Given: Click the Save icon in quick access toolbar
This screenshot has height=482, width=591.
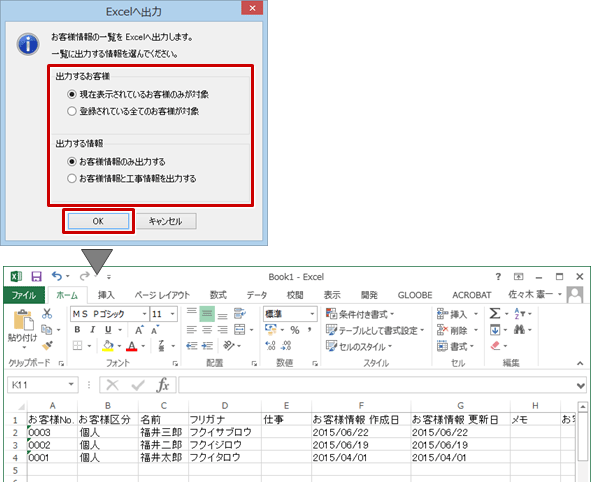Looking at the screenshot, I should [36, 277].
